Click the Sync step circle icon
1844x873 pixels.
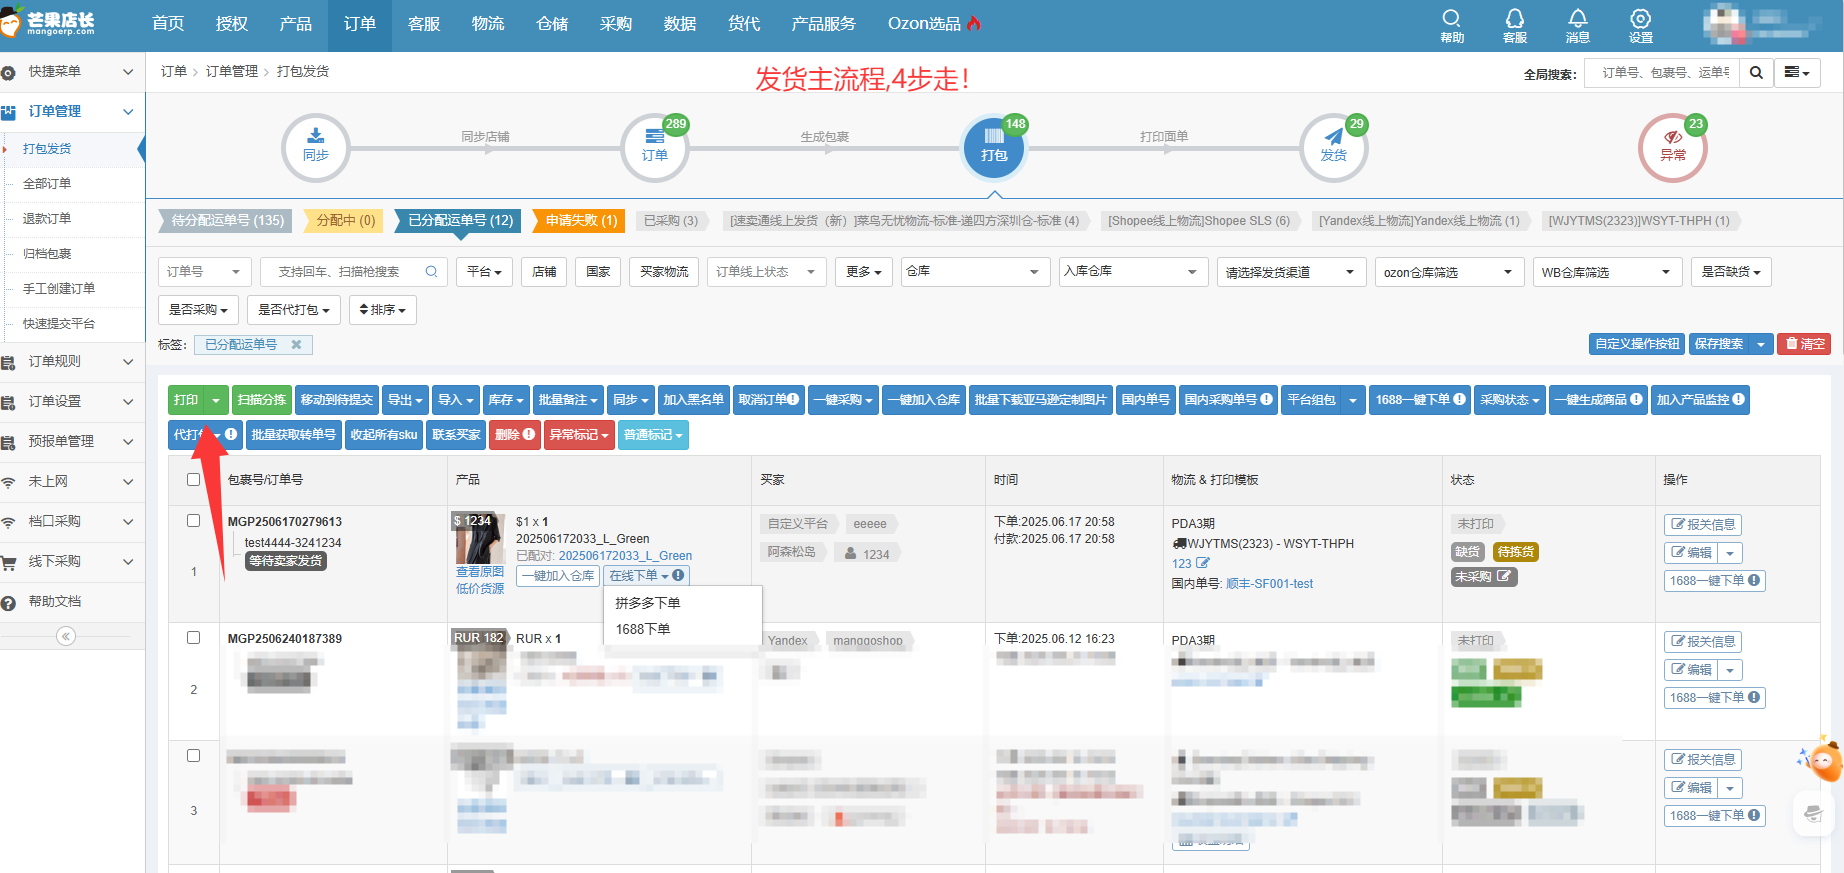(315, 147)
